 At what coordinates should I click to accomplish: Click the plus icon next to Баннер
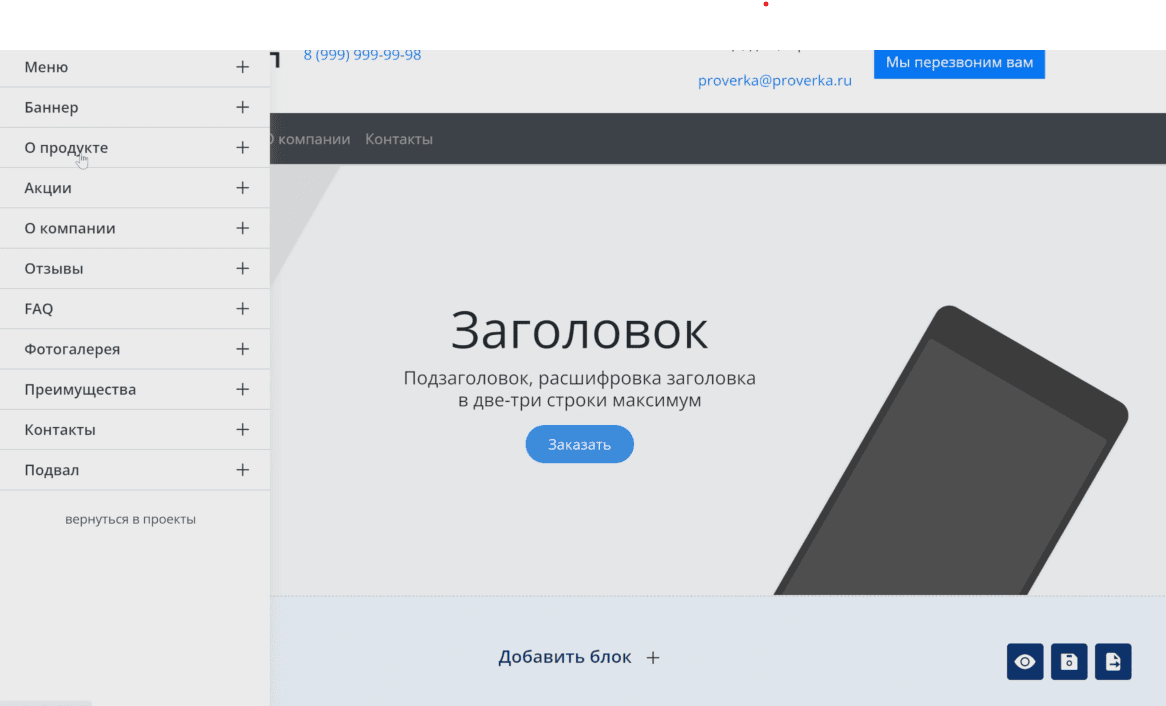[x=242, y=107]
